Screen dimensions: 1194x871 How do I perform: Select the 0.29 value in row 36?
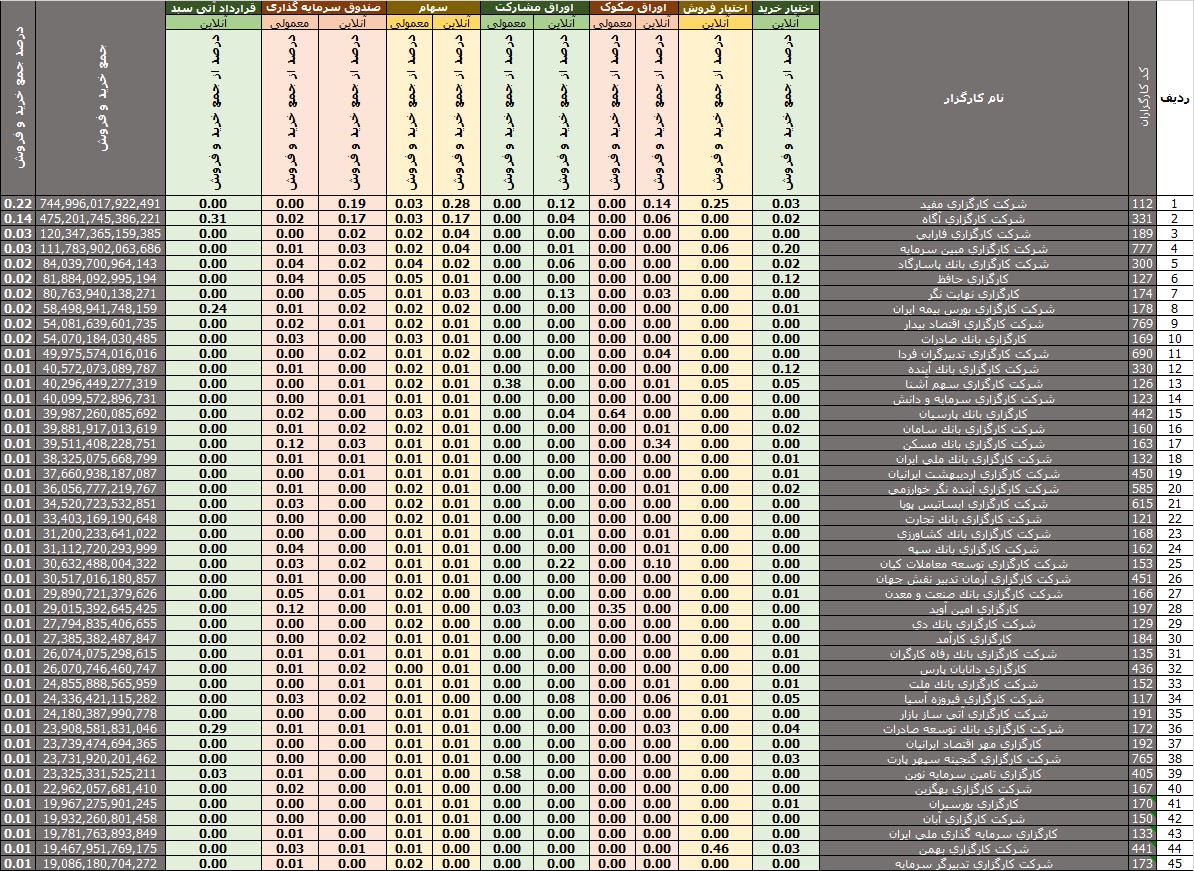(213, 729)
